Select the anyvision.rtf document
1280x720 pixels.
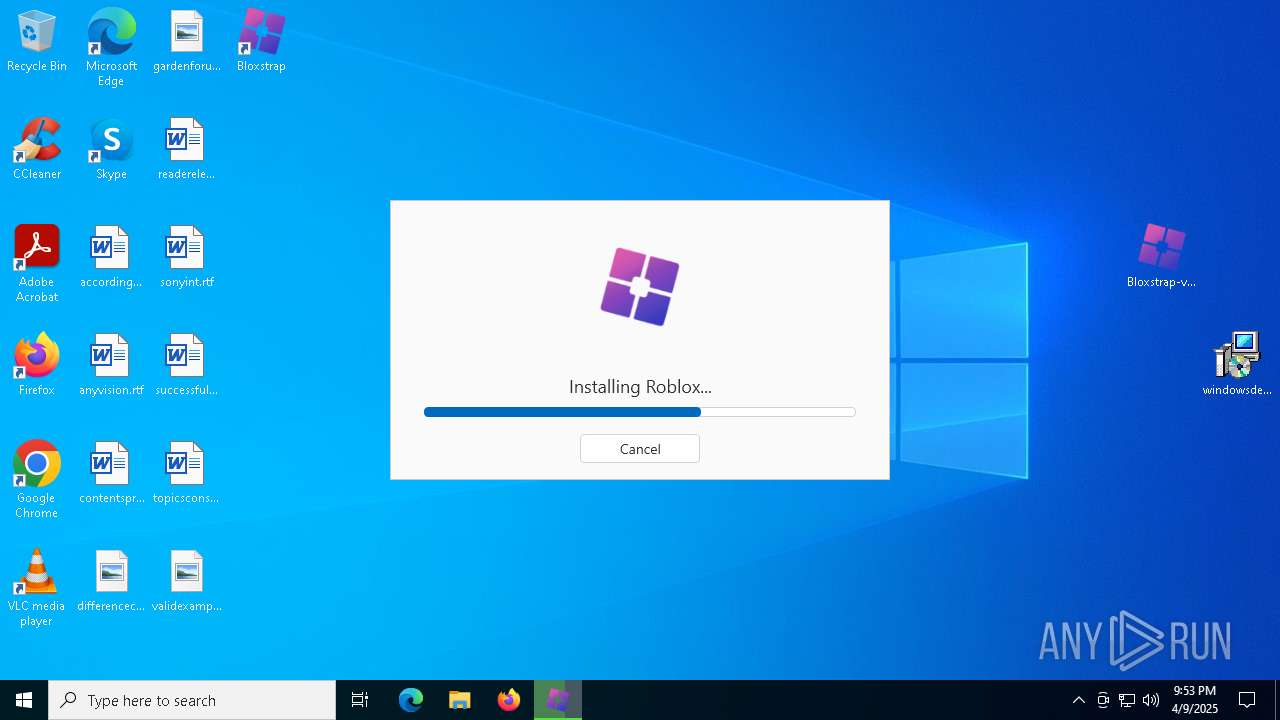click(x=111, y=365)
